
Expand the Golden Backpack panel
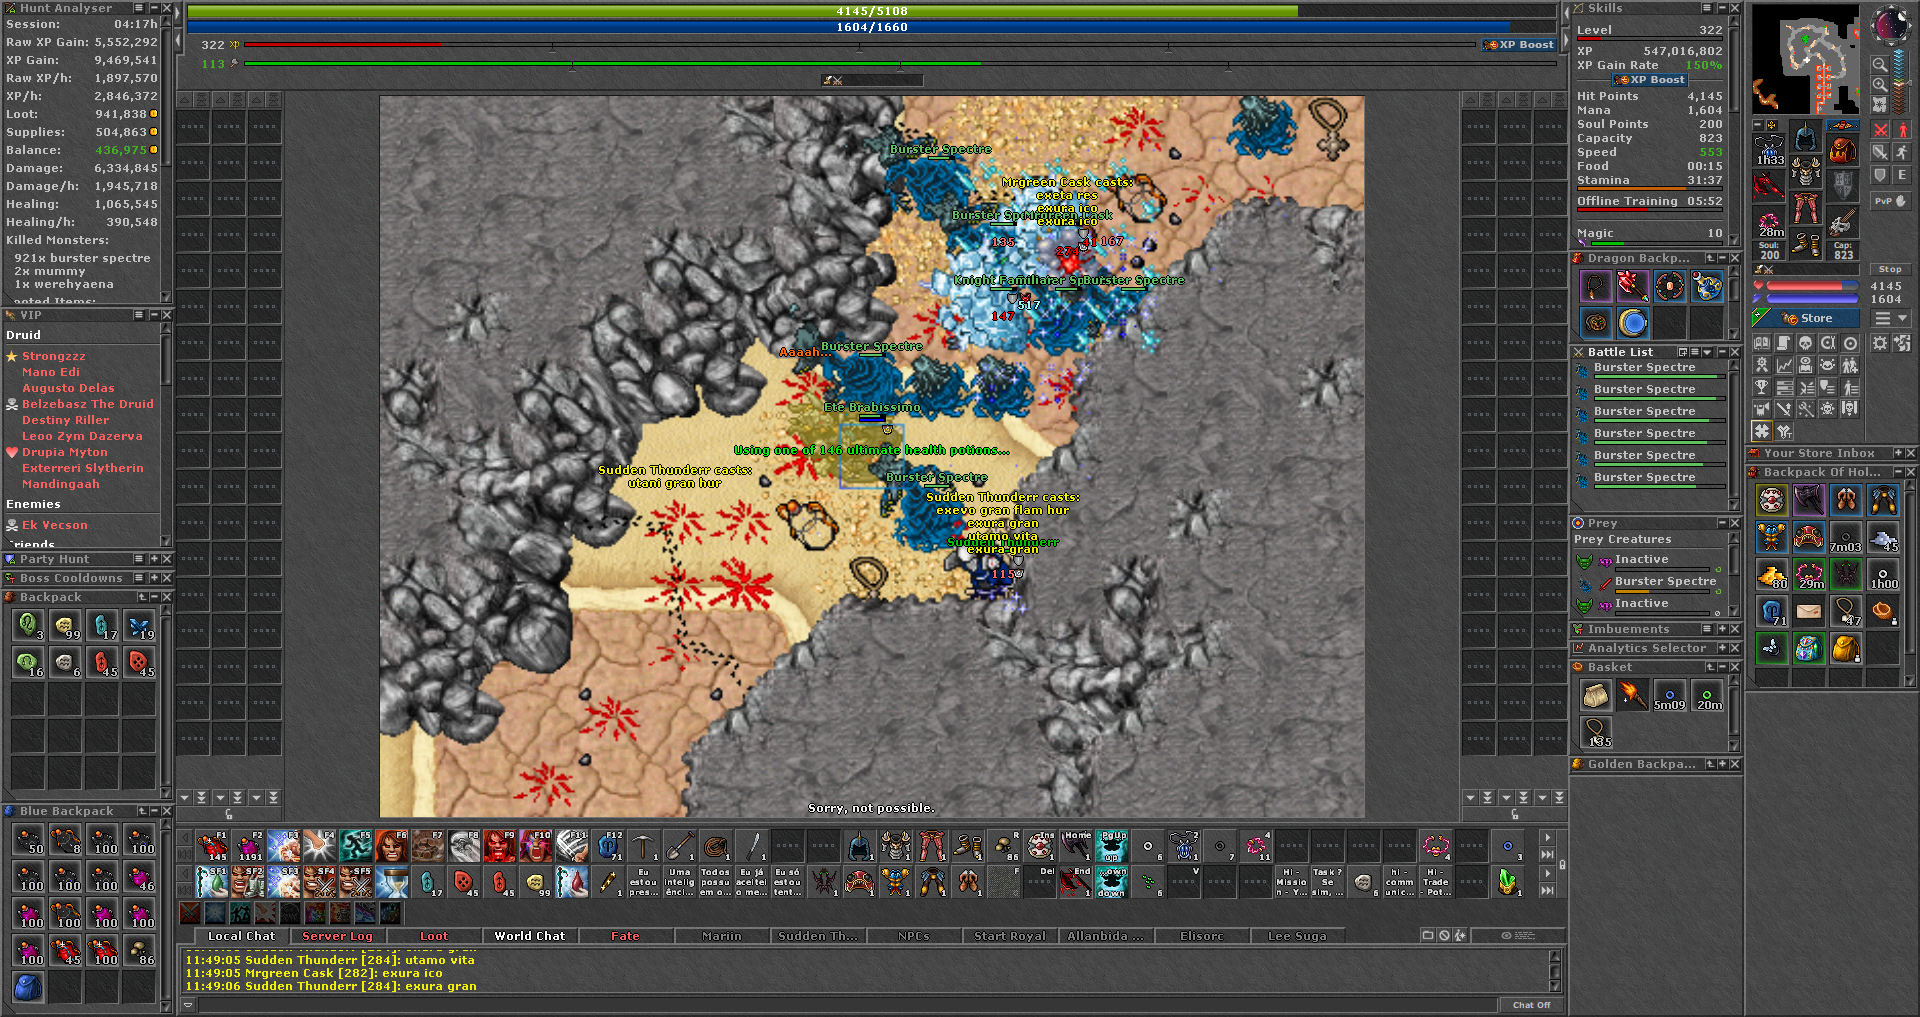click(x=1723, y=764)
